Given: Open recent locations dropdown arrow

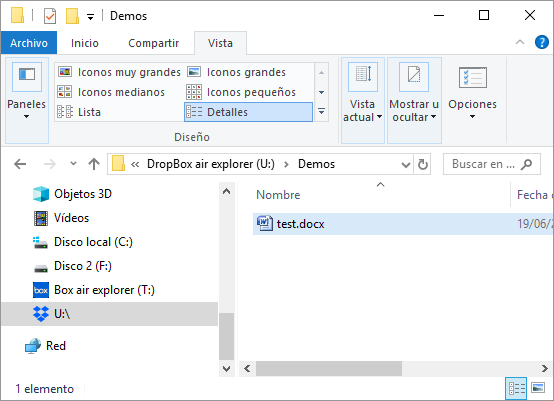Looking at the screenshot, I should pos(73,164).
